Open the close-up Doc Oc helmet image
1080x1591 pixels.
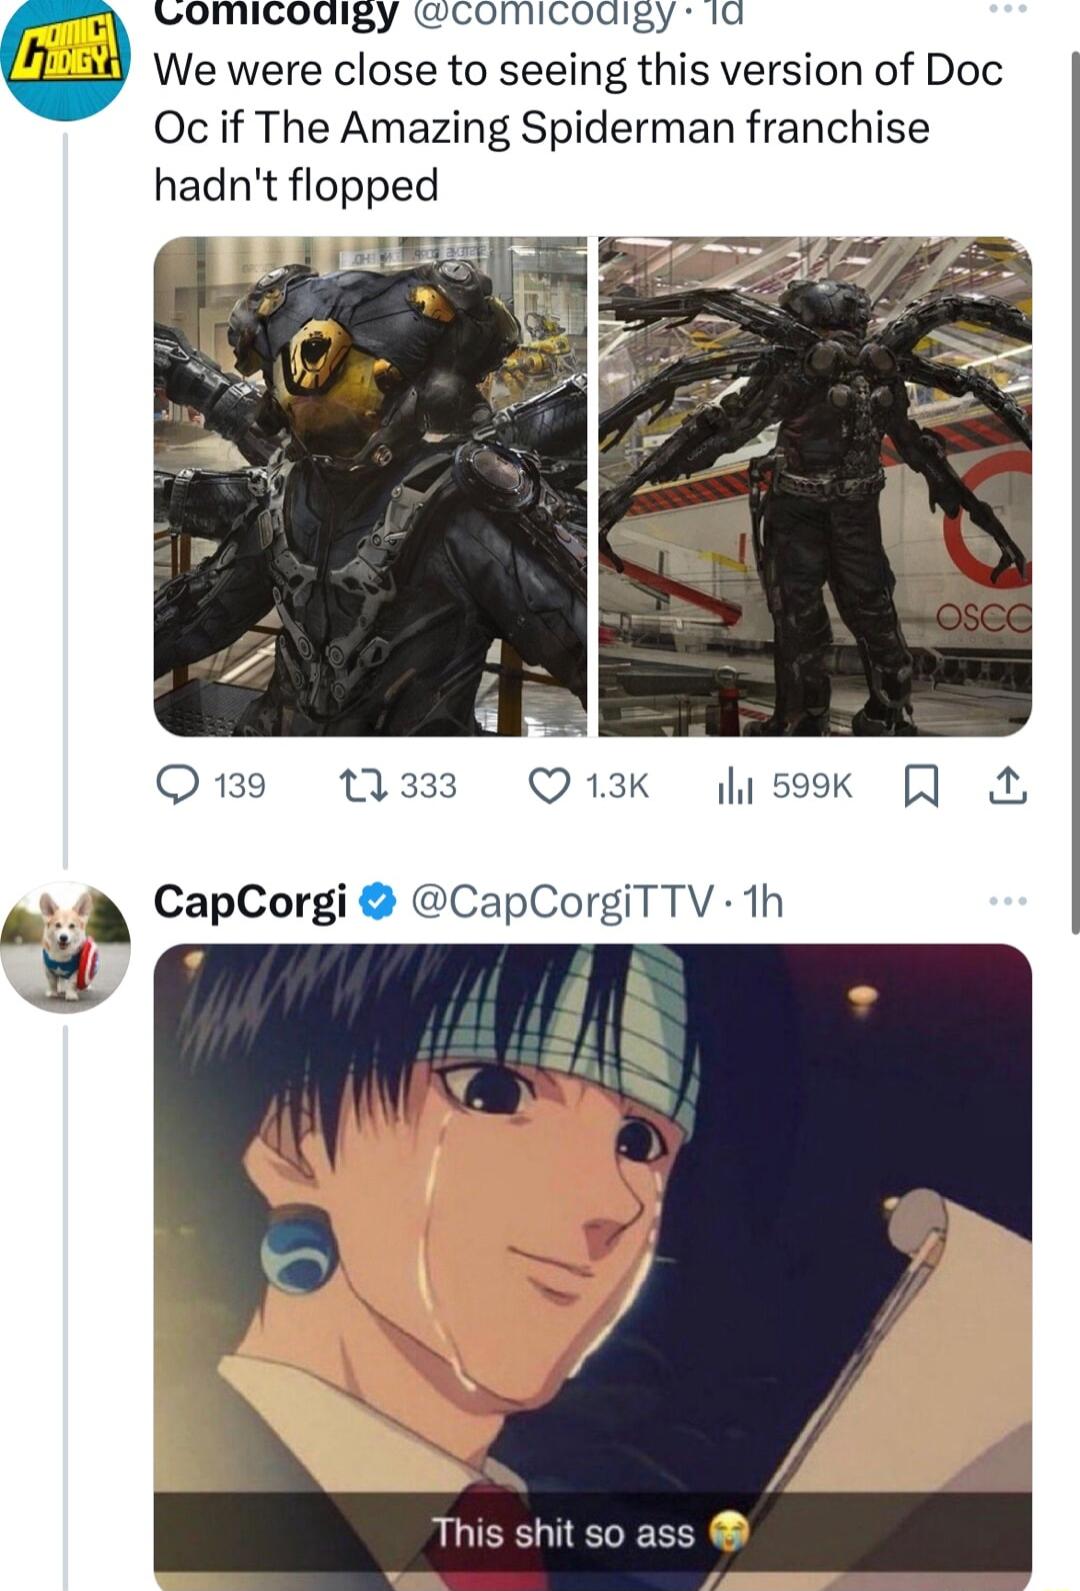[x=370, y=486]
